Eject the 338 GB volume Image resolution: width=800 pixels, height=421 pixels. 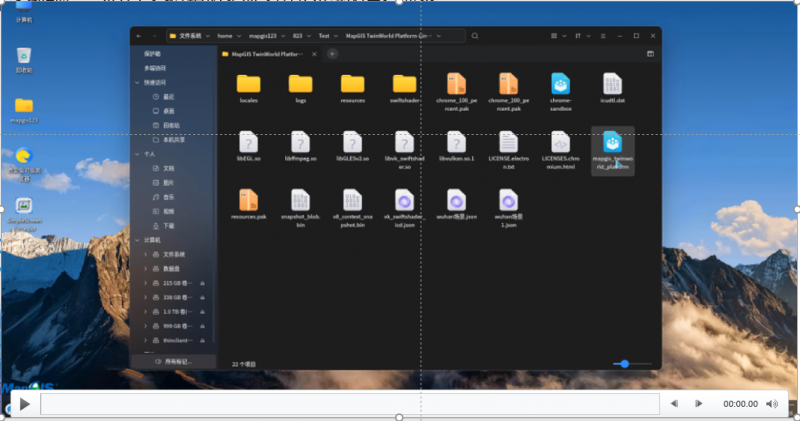tap(203, 297)
